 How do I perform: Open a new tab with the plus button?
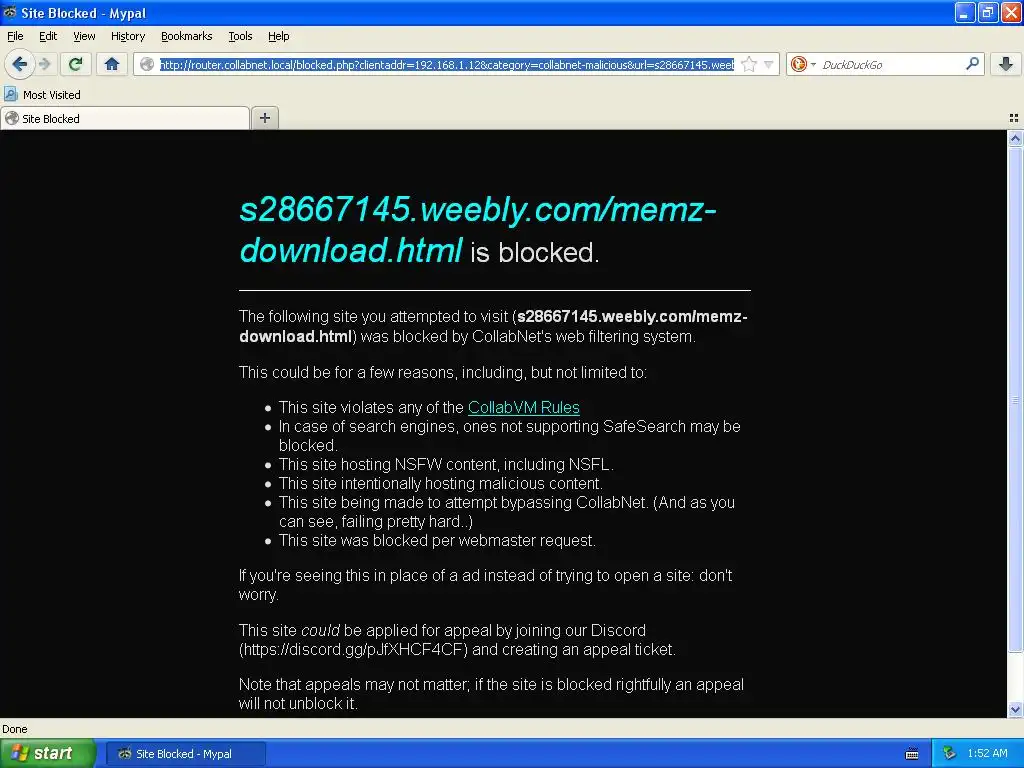click(x=264, y=118)
